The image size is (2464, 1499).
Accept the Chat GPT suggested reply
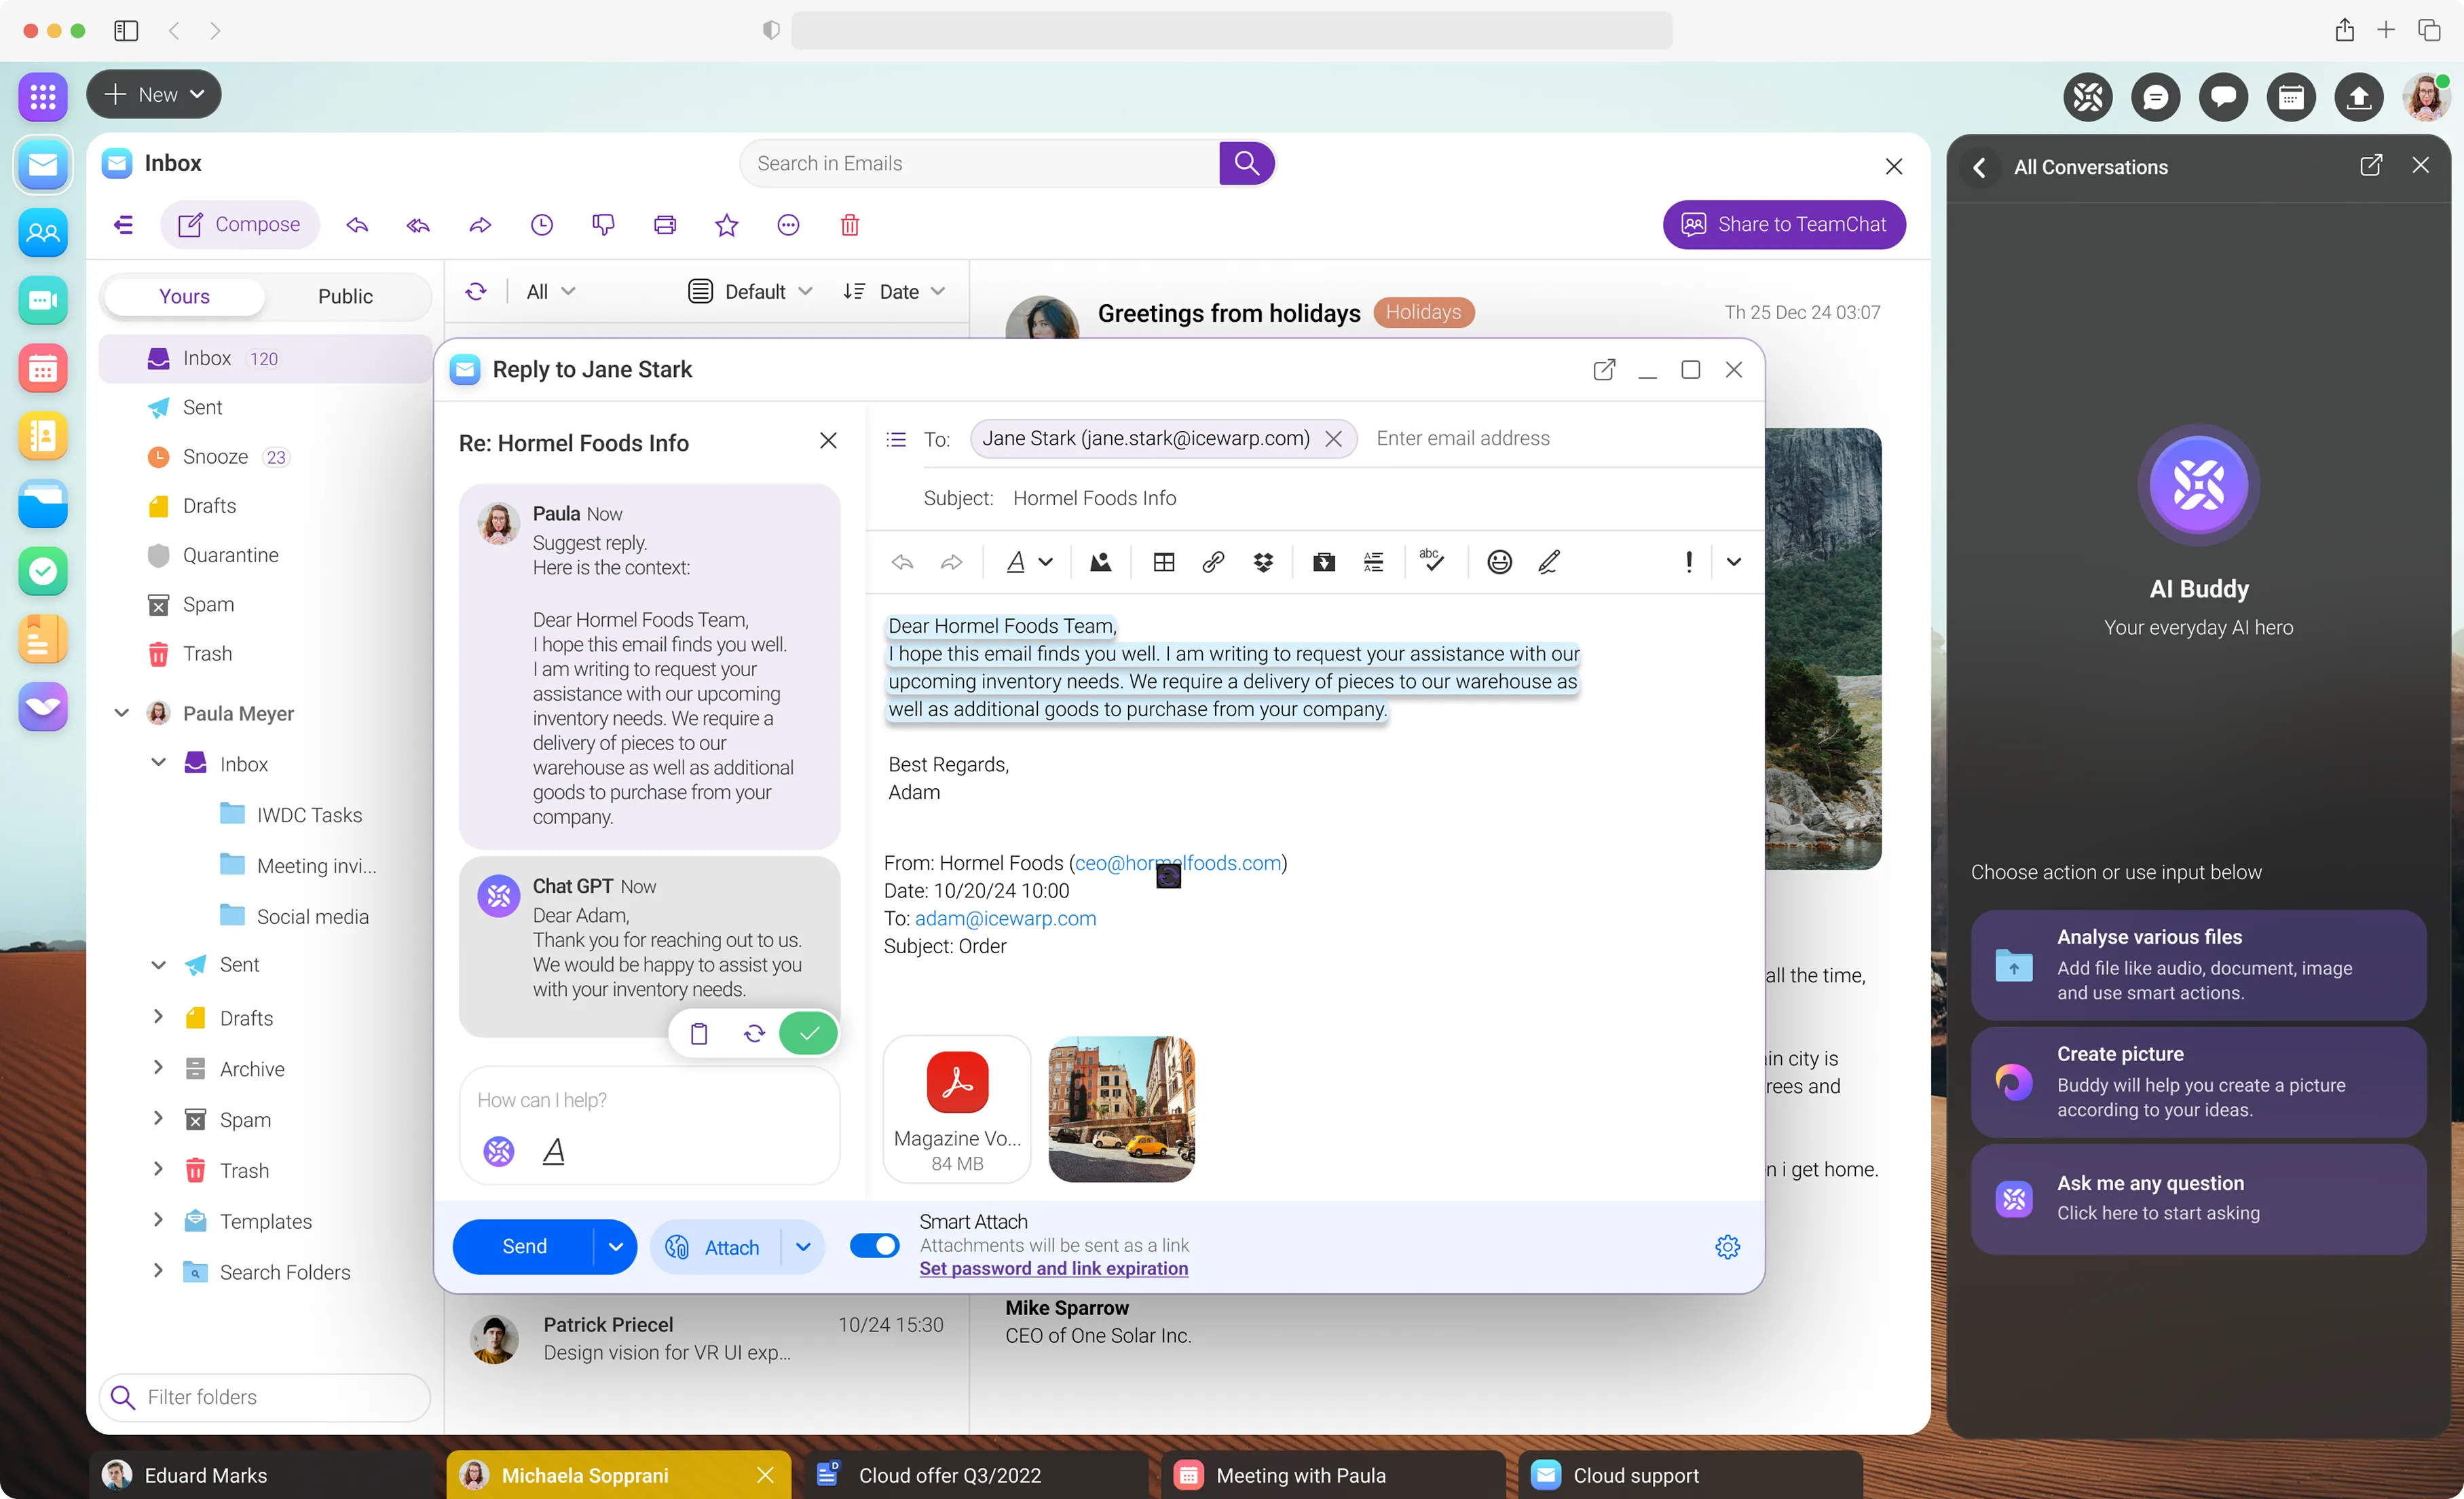(808, 1033)
